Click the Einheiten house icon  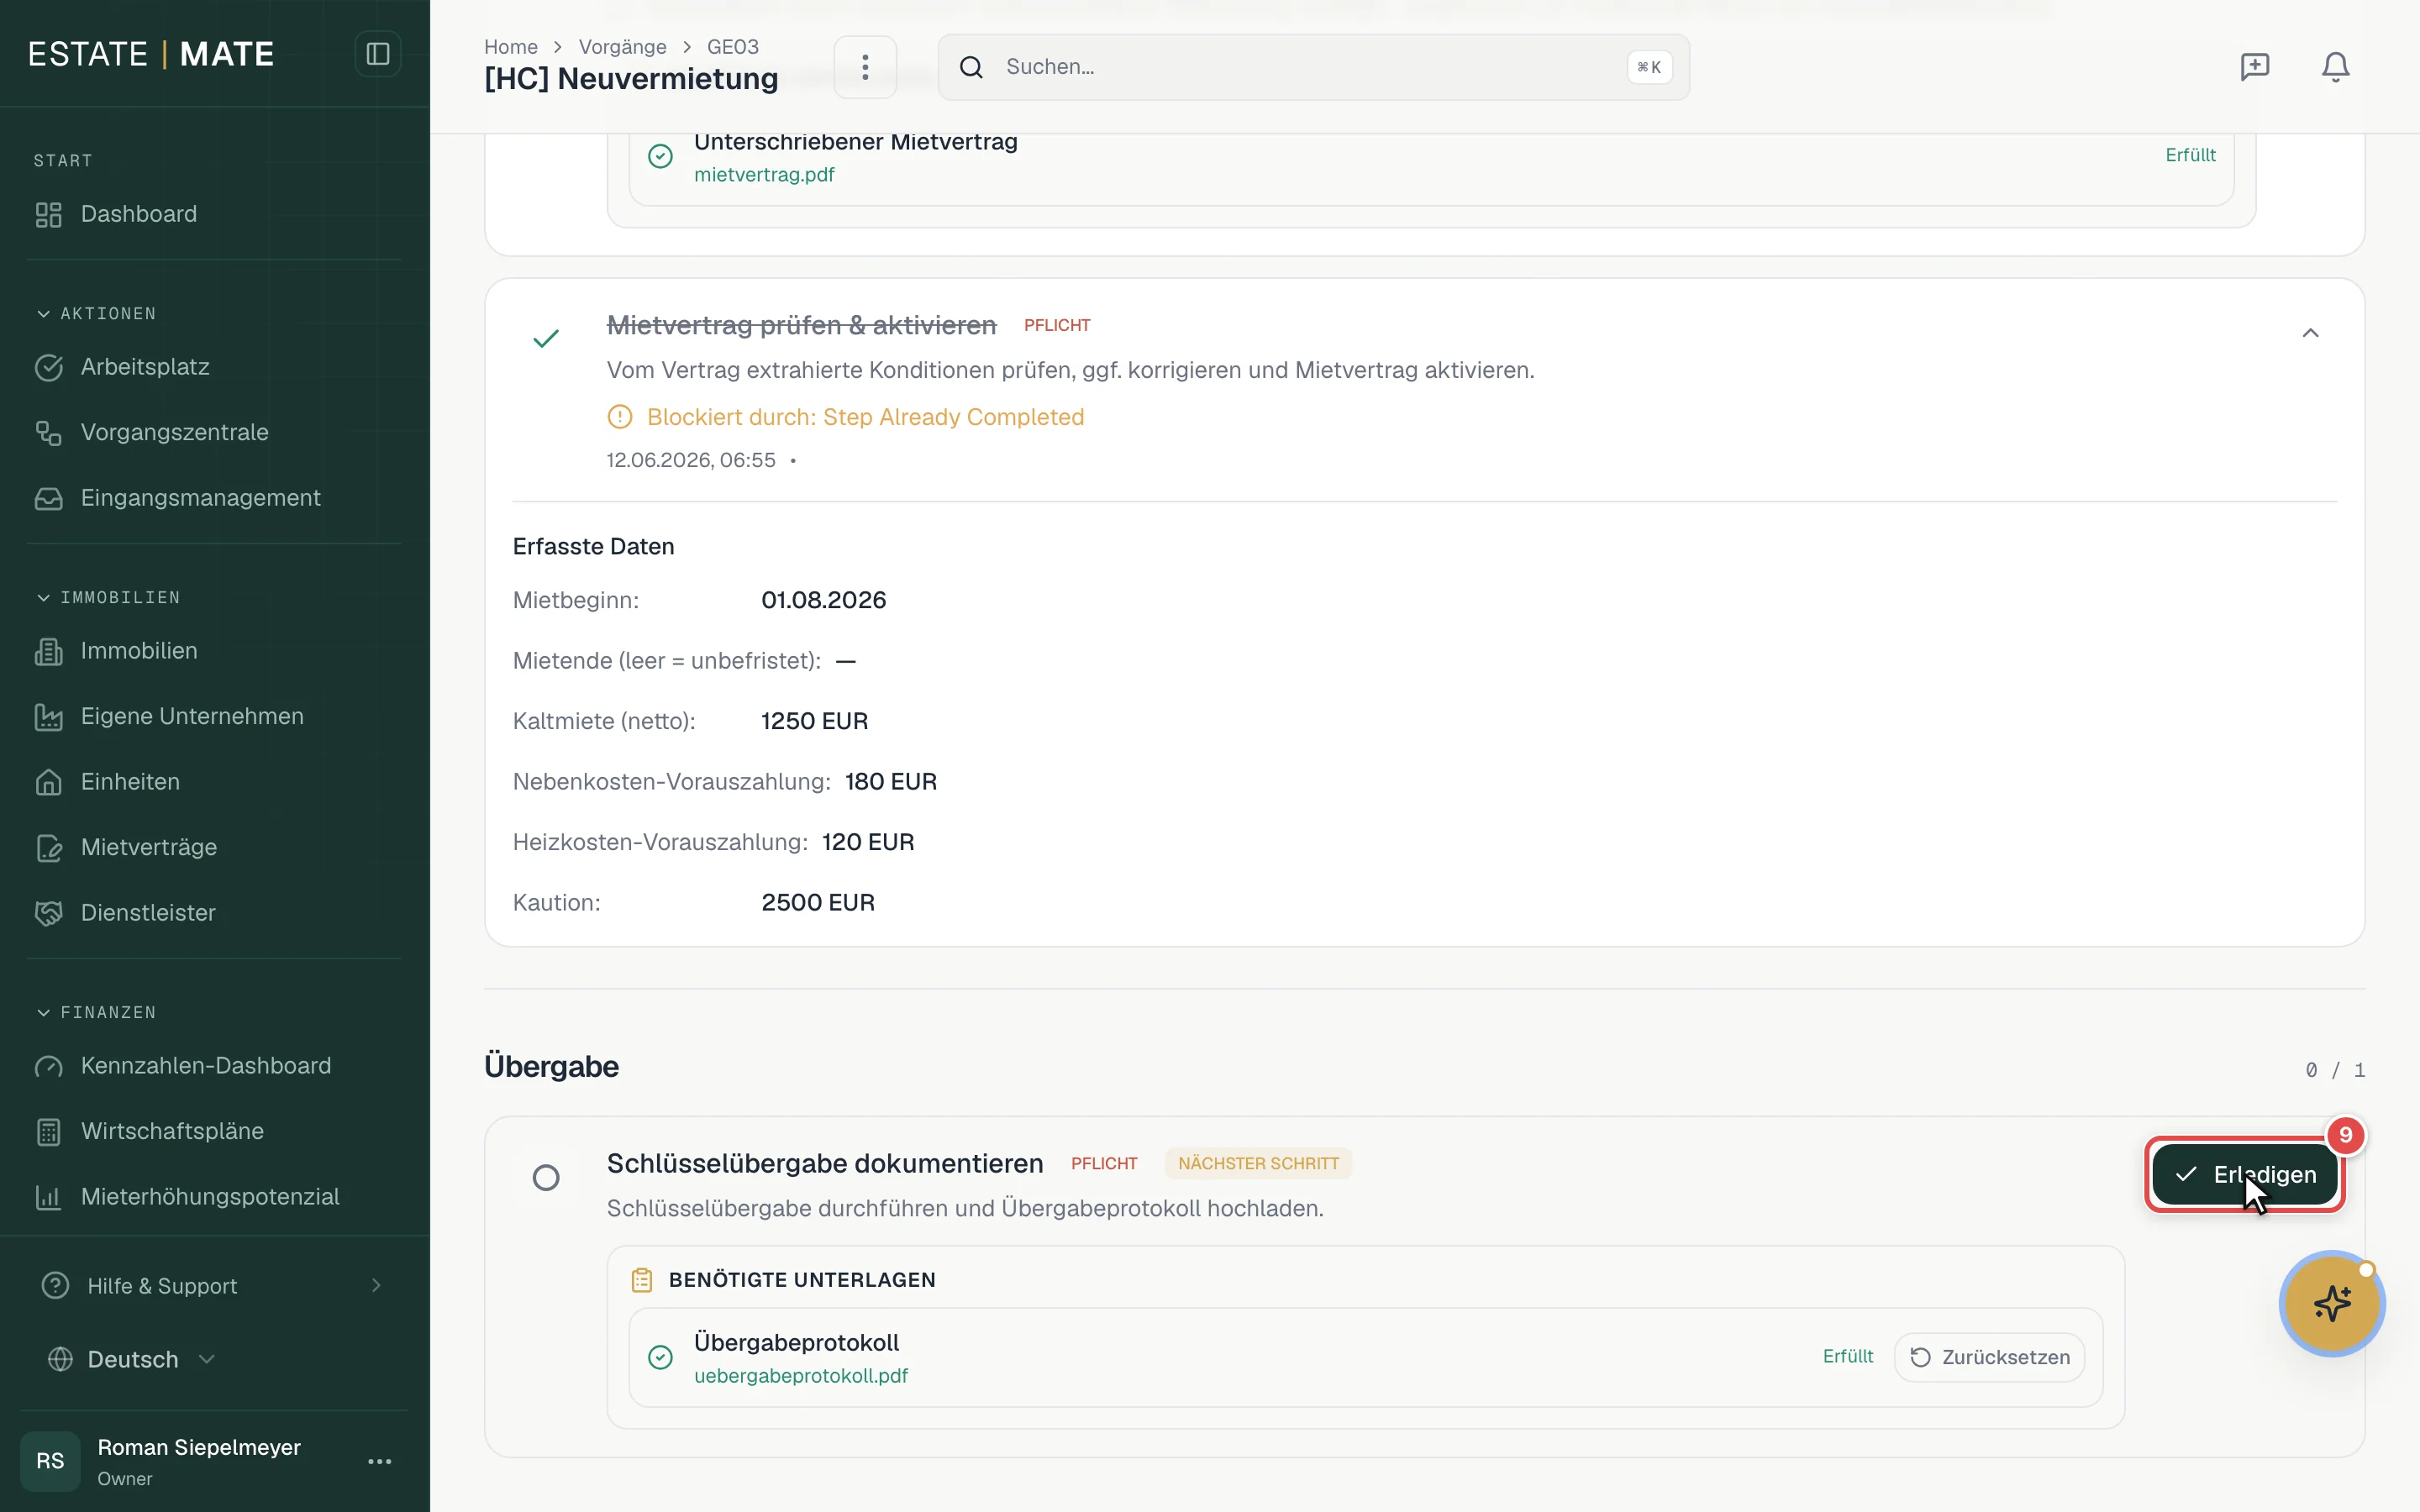click(x=49, y=782)
